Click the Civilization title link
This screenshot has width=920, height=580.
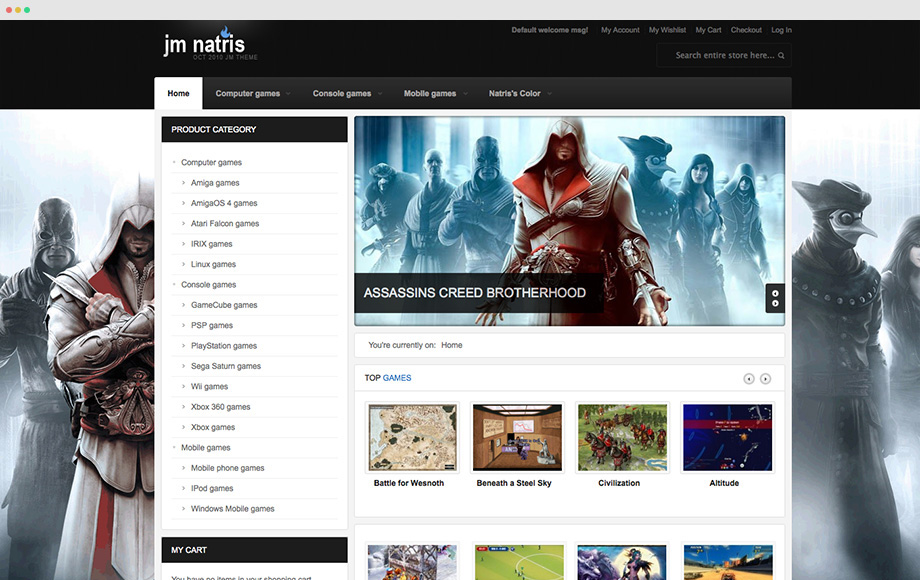[619, 483]
